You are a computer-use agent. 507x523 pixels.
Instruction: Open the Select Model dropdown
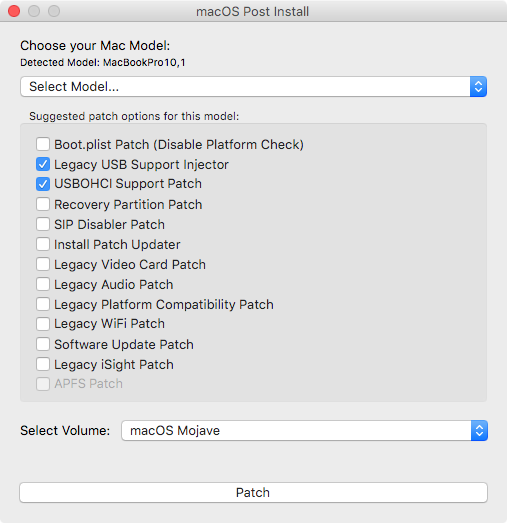tap(254, 87)
